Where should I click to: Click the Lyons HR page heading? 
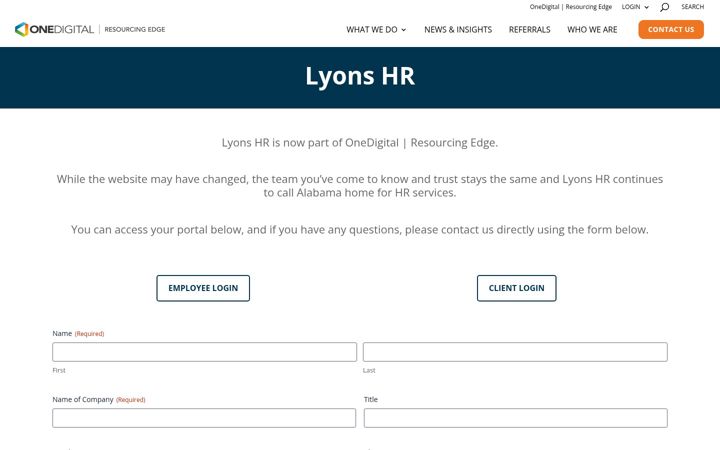tap(360, 76)
